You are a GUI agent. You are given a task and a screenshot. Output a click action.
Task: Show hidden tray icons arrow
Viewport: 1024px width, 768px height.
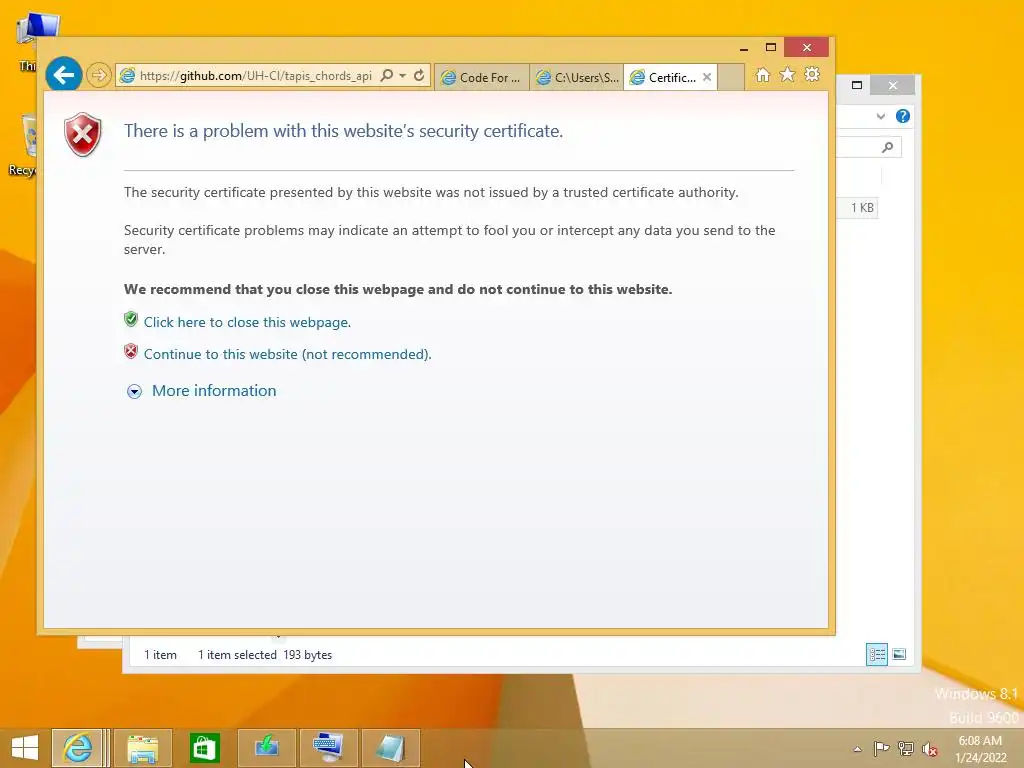click(x=857, y=749)
